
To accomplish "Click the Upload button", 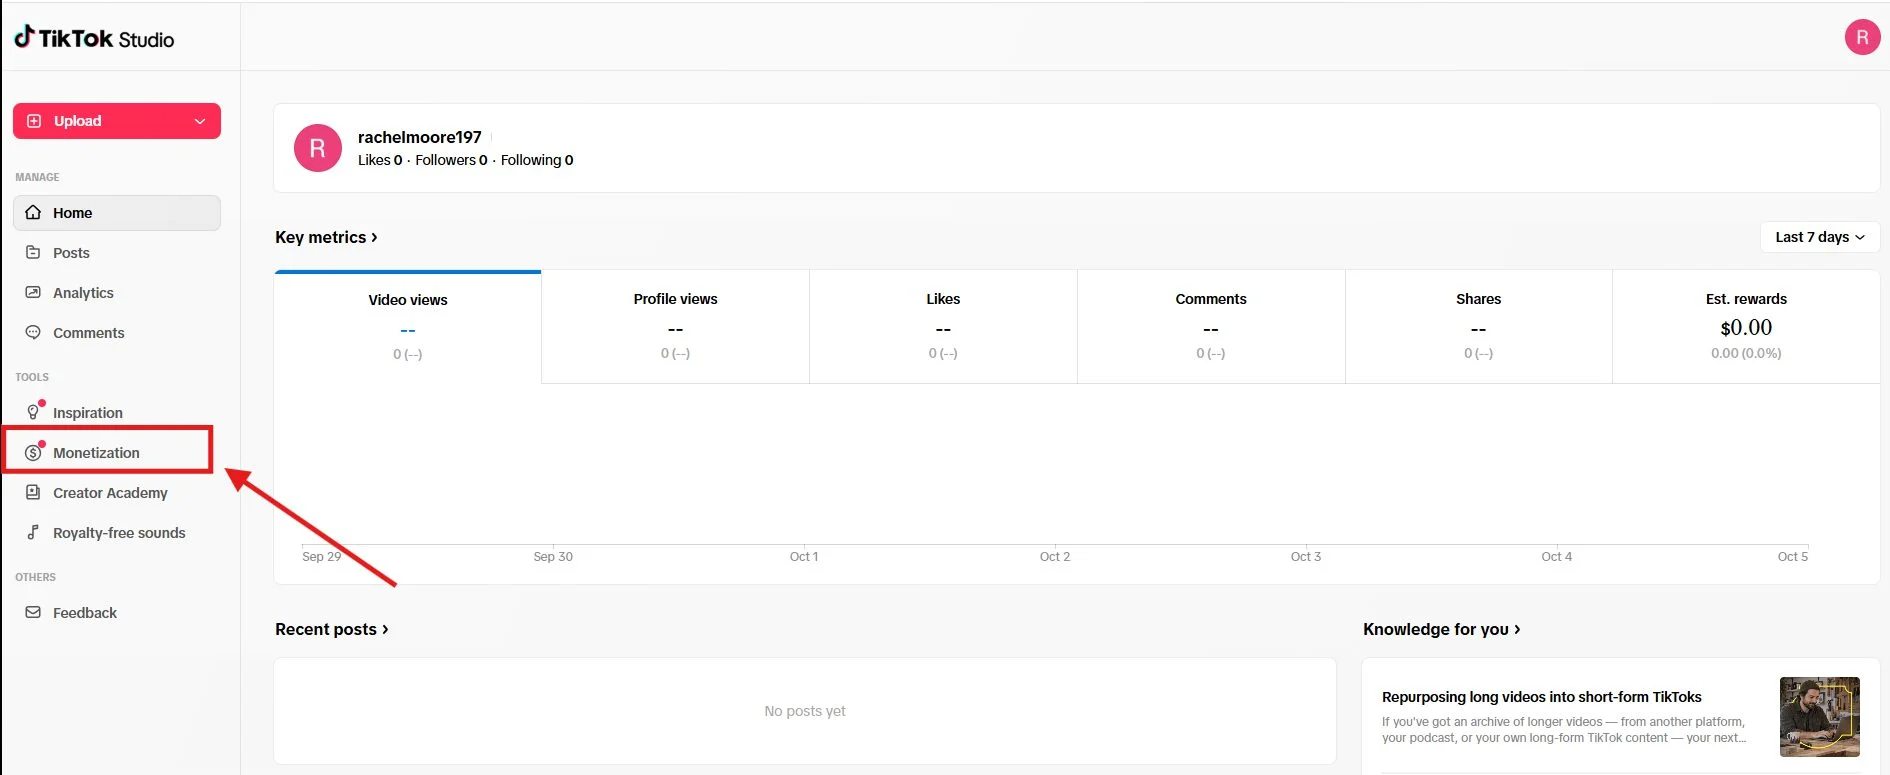I will click(x=117, y=121).
